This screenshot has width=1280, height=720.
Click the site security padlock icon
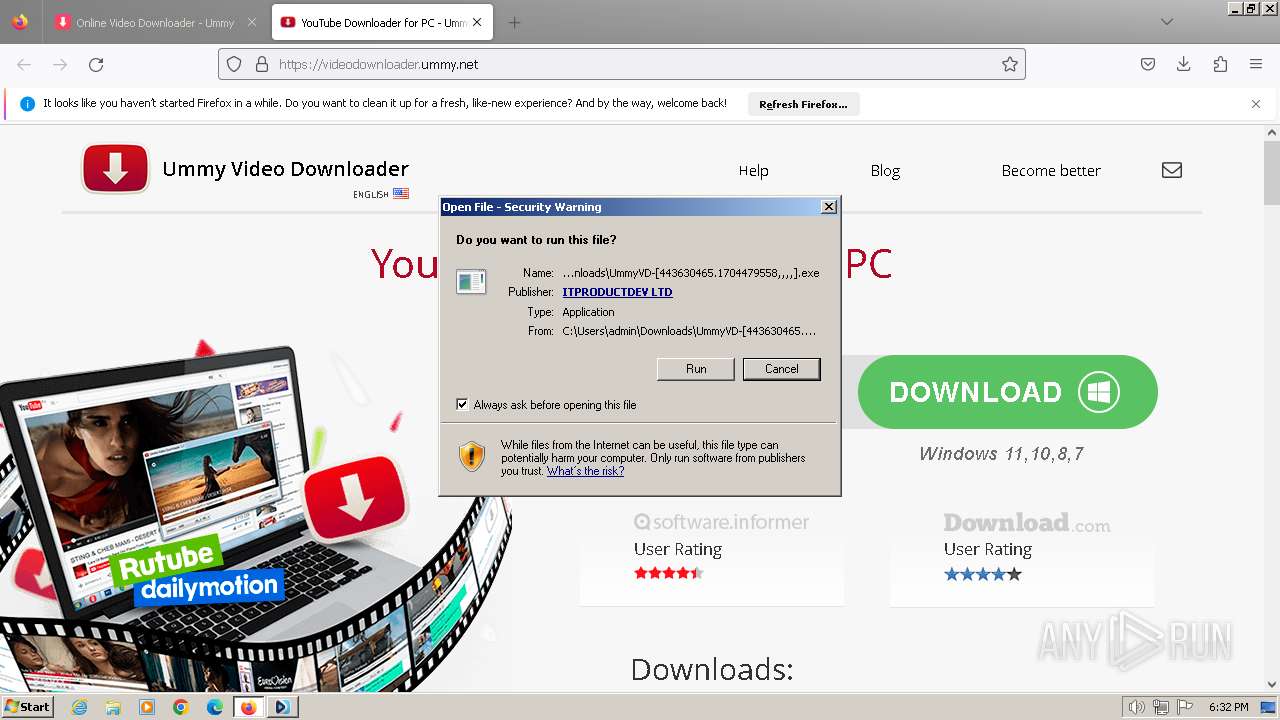pos(262,64)
